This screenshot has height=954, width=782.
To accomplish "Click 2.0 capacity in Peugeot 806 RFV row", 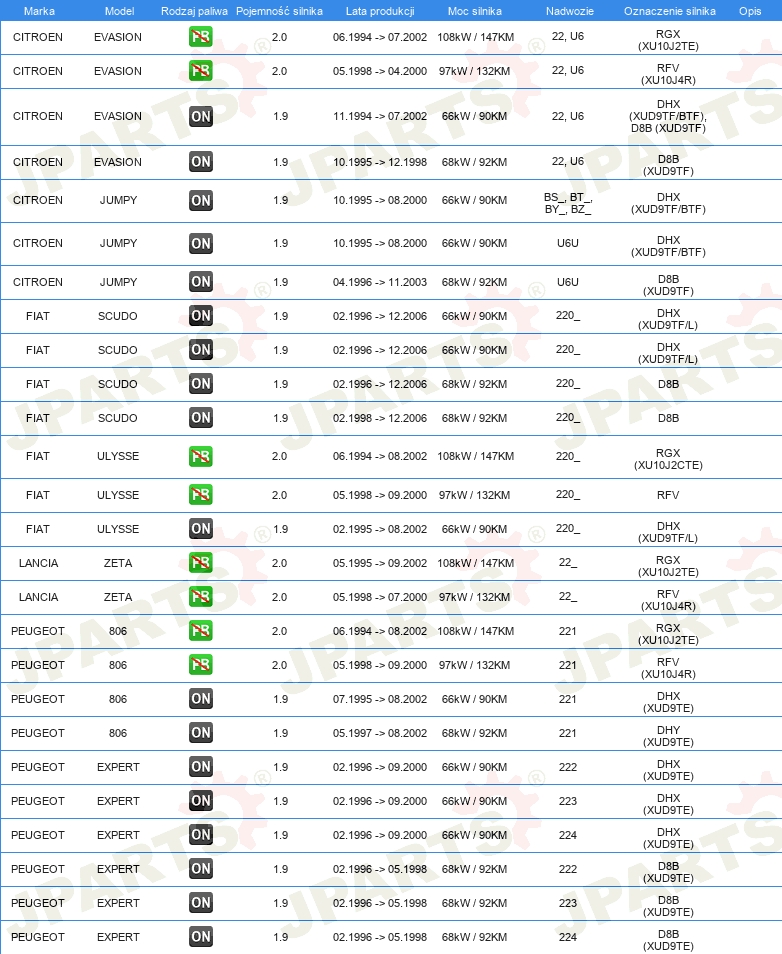I will (279, 666).
